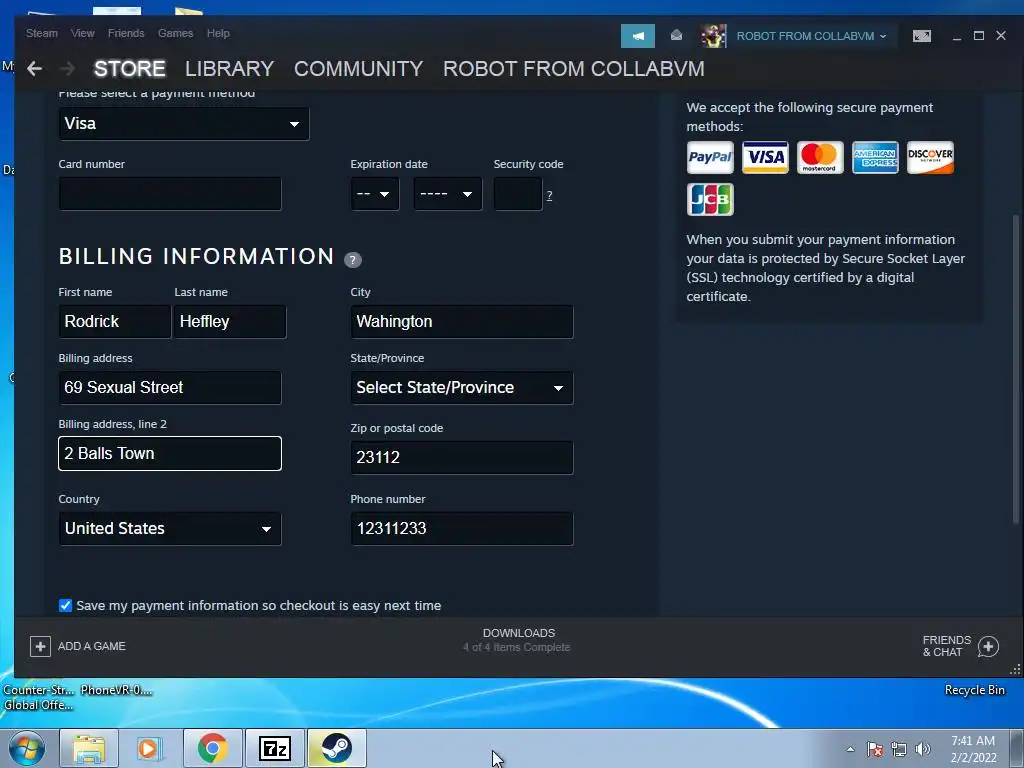Open the Steam menu

(42, 33)
